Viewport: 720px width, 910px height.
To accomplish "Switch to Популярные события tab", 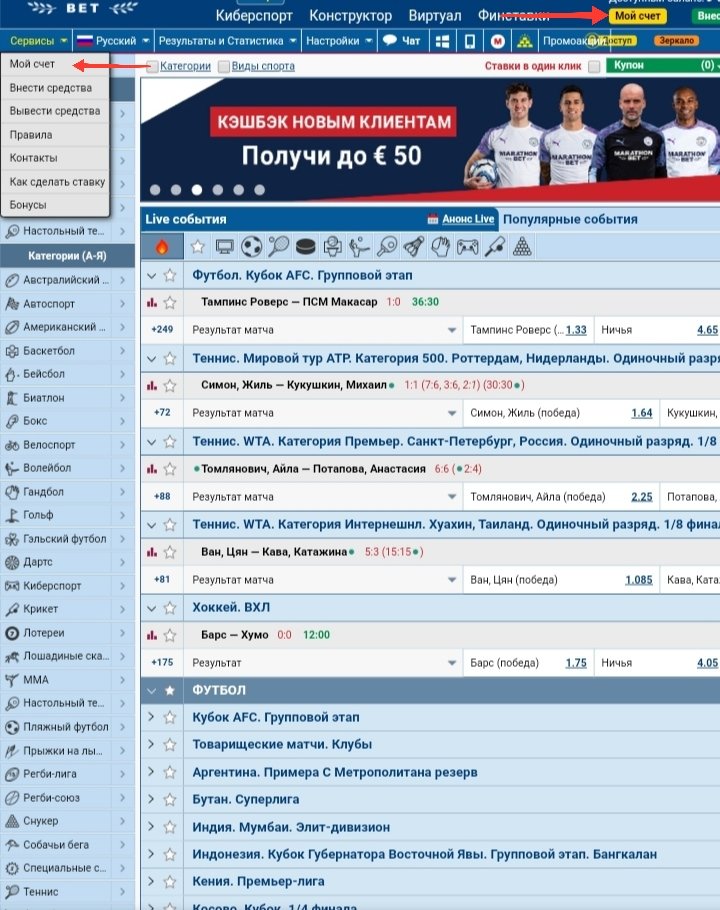I will pyautogui.click(x=570, y=219).
